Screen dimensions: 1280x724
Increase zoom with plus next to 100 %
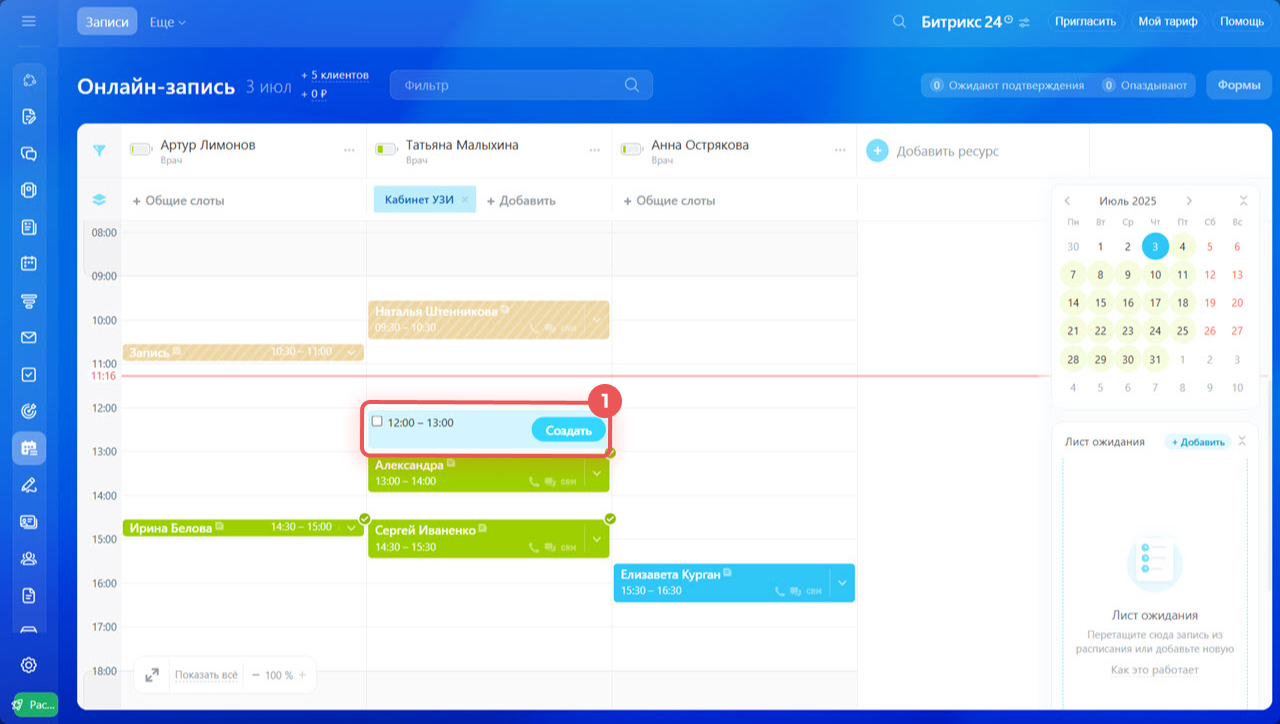302,675
